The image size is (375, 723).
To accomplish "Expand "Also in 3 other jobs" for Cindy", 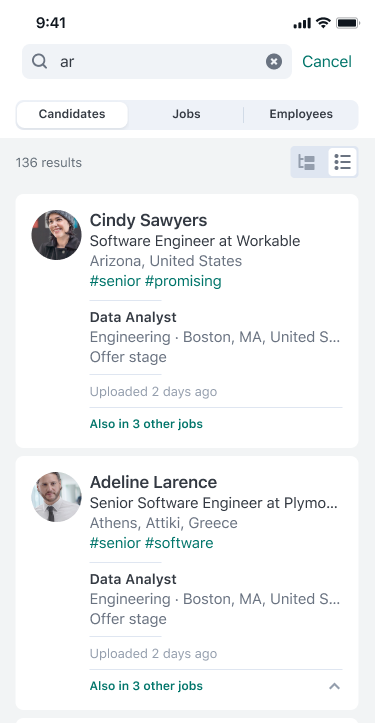I will click(146, 424).
